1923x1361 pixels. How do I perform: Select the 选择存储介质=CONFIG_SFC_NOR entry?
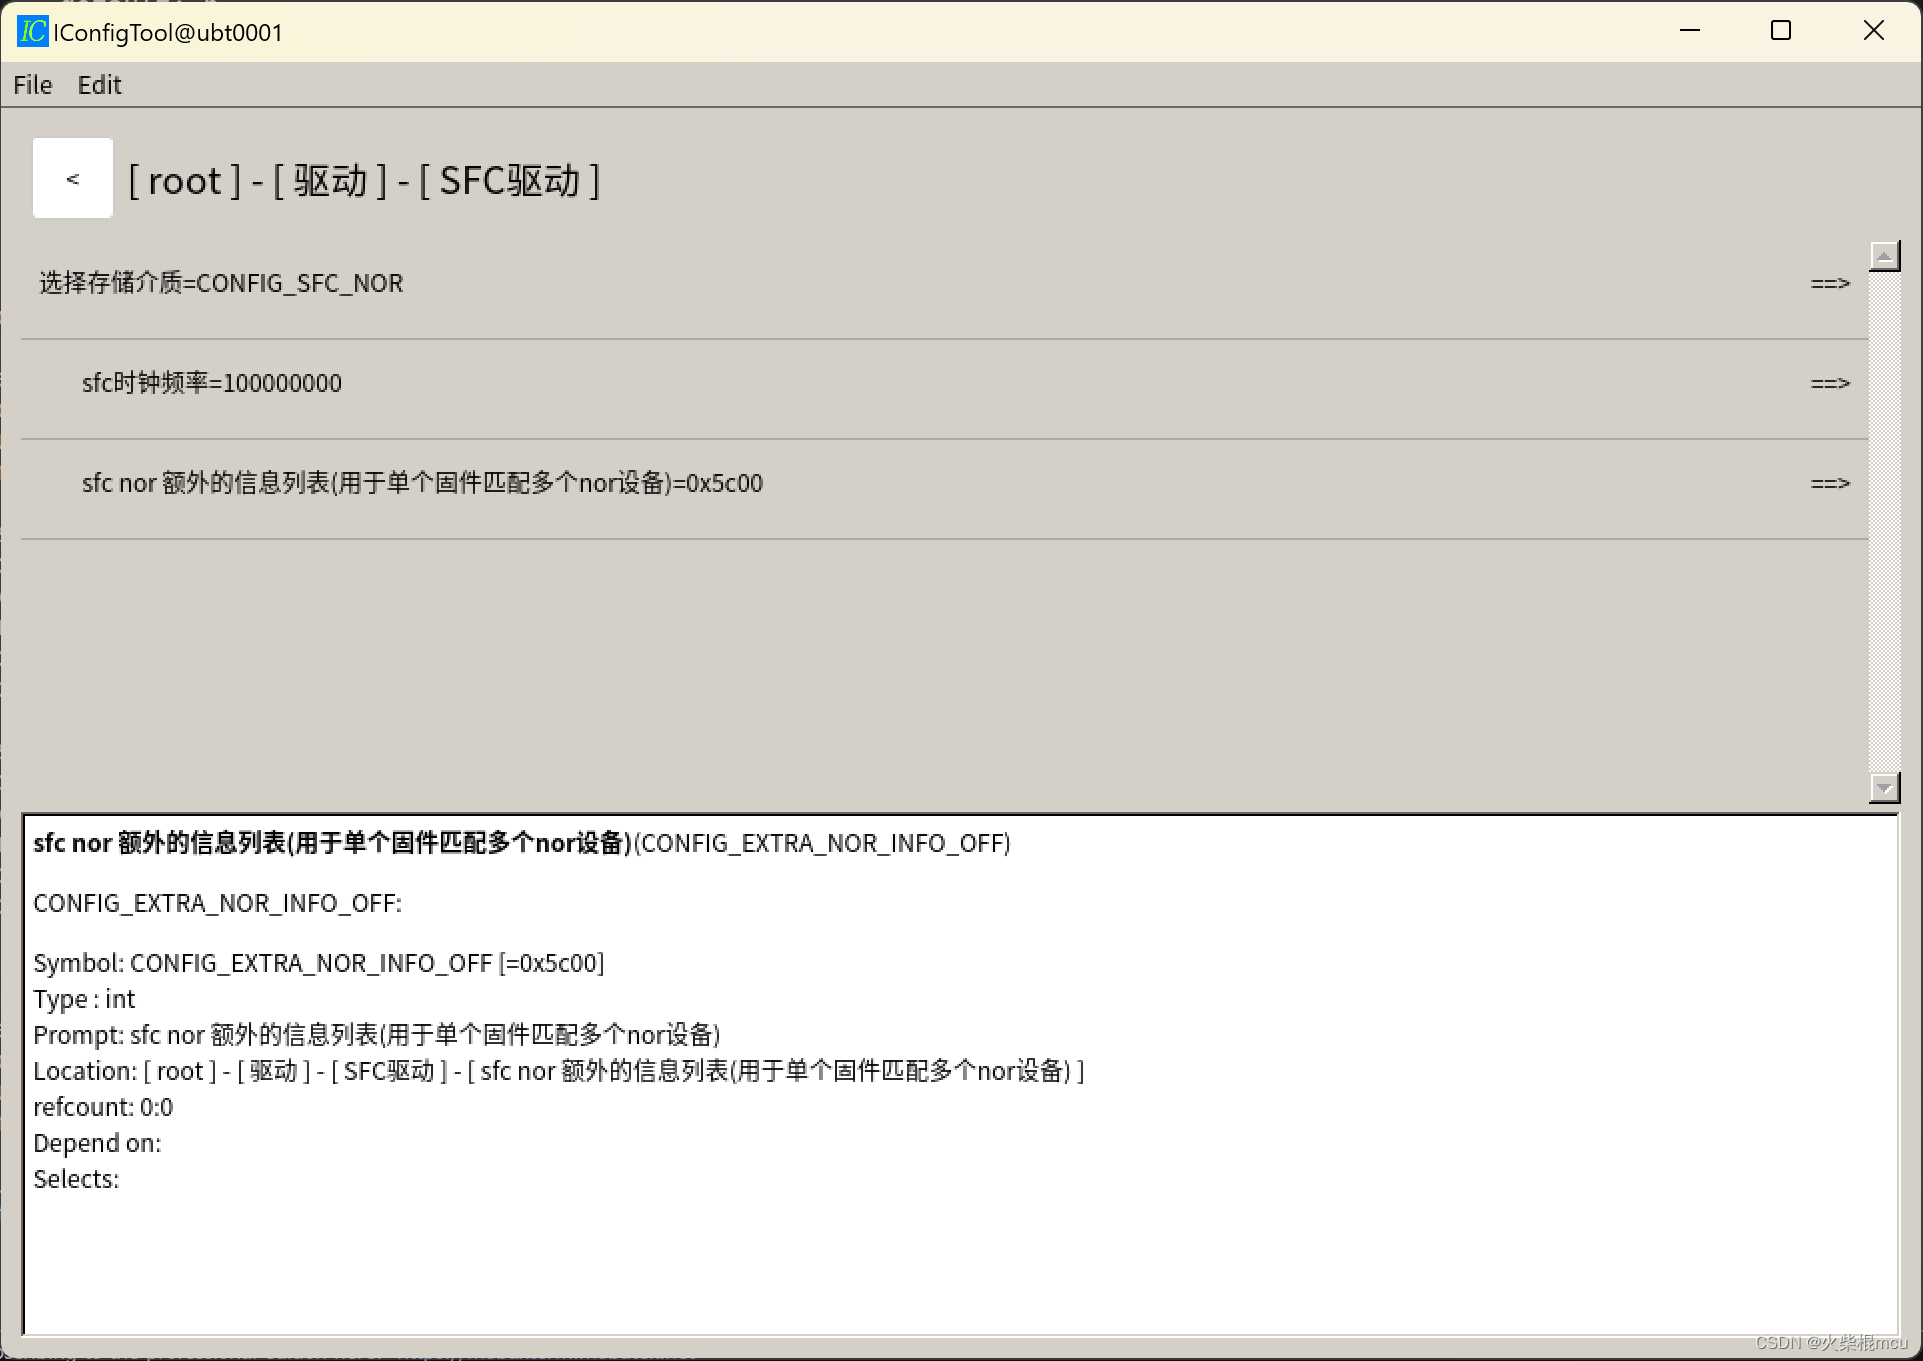point(221,284)
